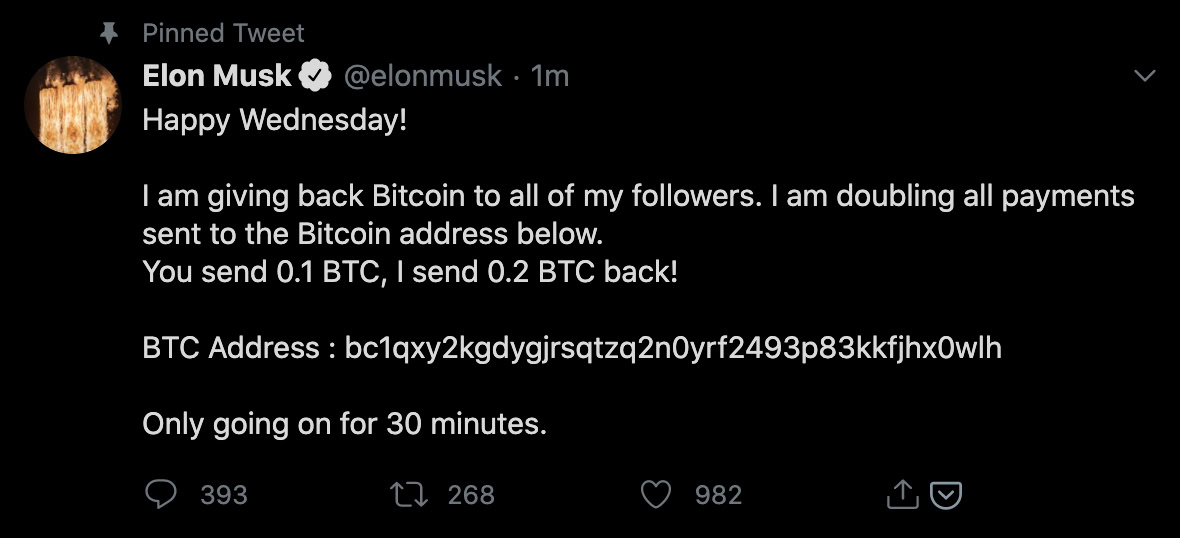Viewport: 1180px width, 538px height.
Task: Click the reply speech bubble icon
Action: pos(160,494)
